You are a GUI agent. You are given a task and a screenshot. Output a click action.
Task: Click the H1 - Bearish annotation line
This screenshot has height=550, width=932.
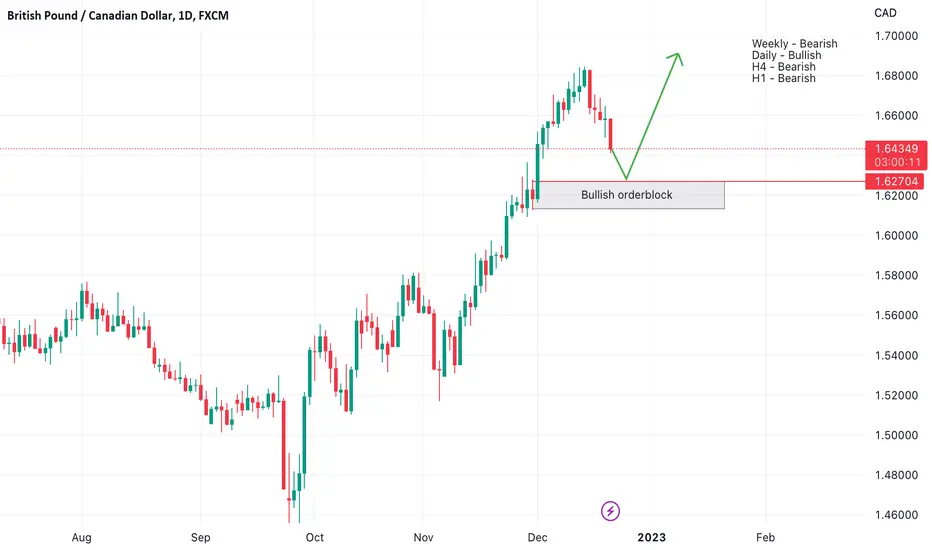click(783, 78)
